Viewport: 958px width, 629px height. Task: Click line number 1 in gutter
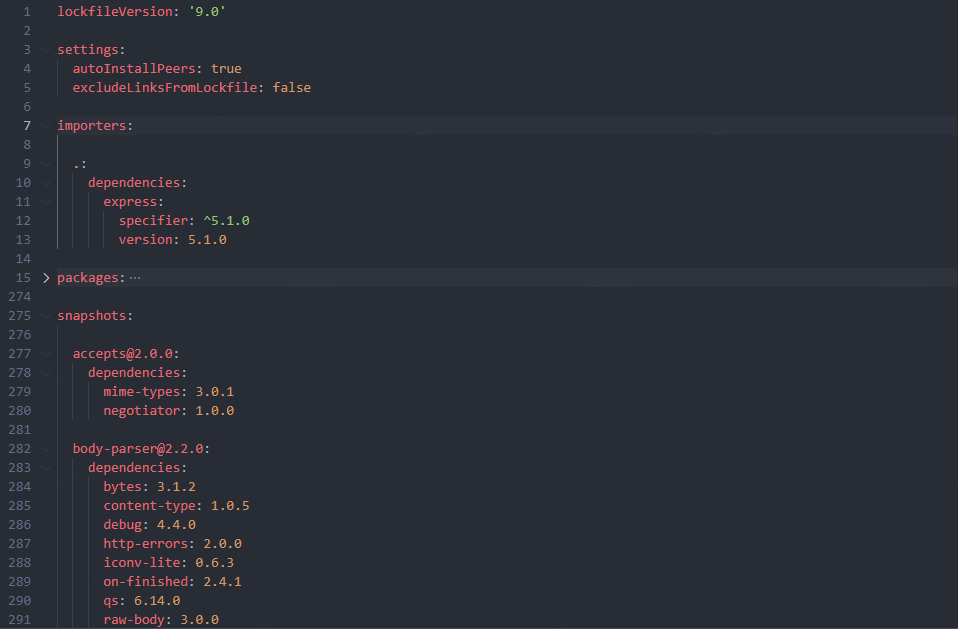tap(27, 12)
